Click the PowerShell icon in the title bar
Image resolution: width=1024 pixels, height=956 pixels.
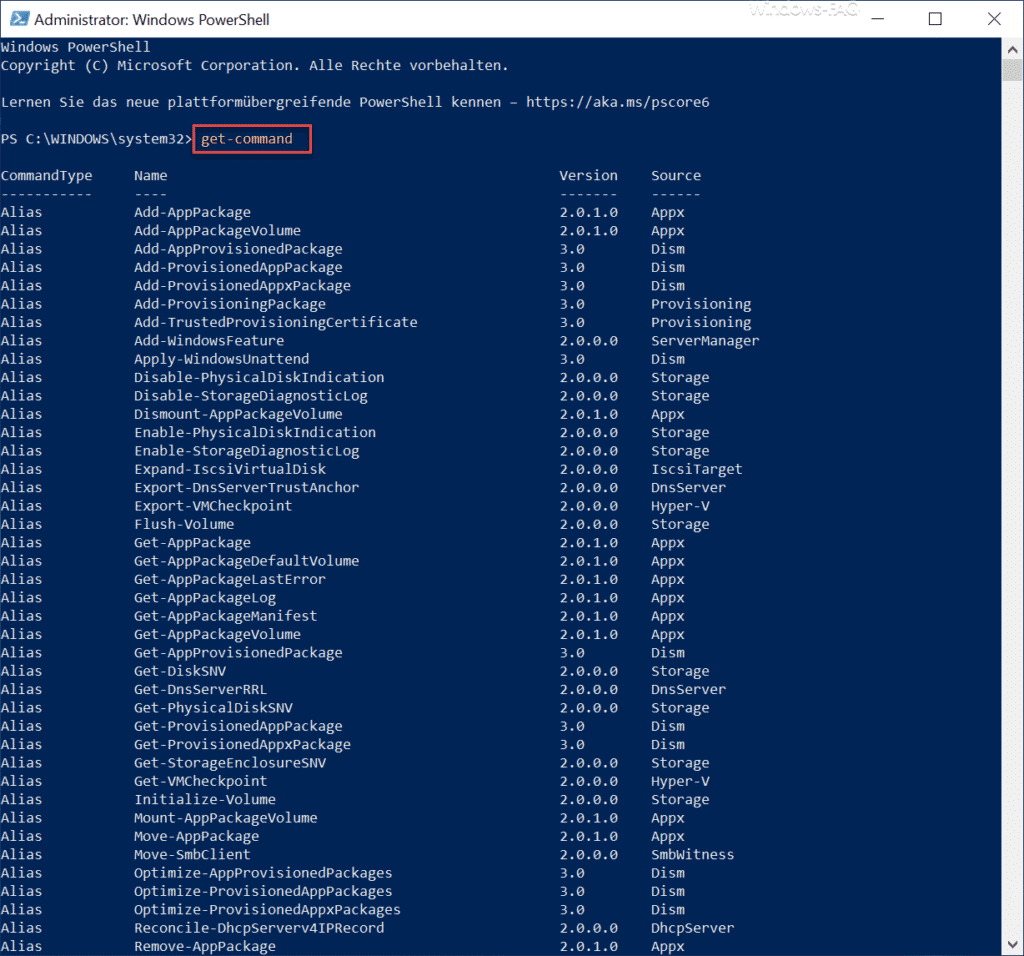click(x=19, y=19)
